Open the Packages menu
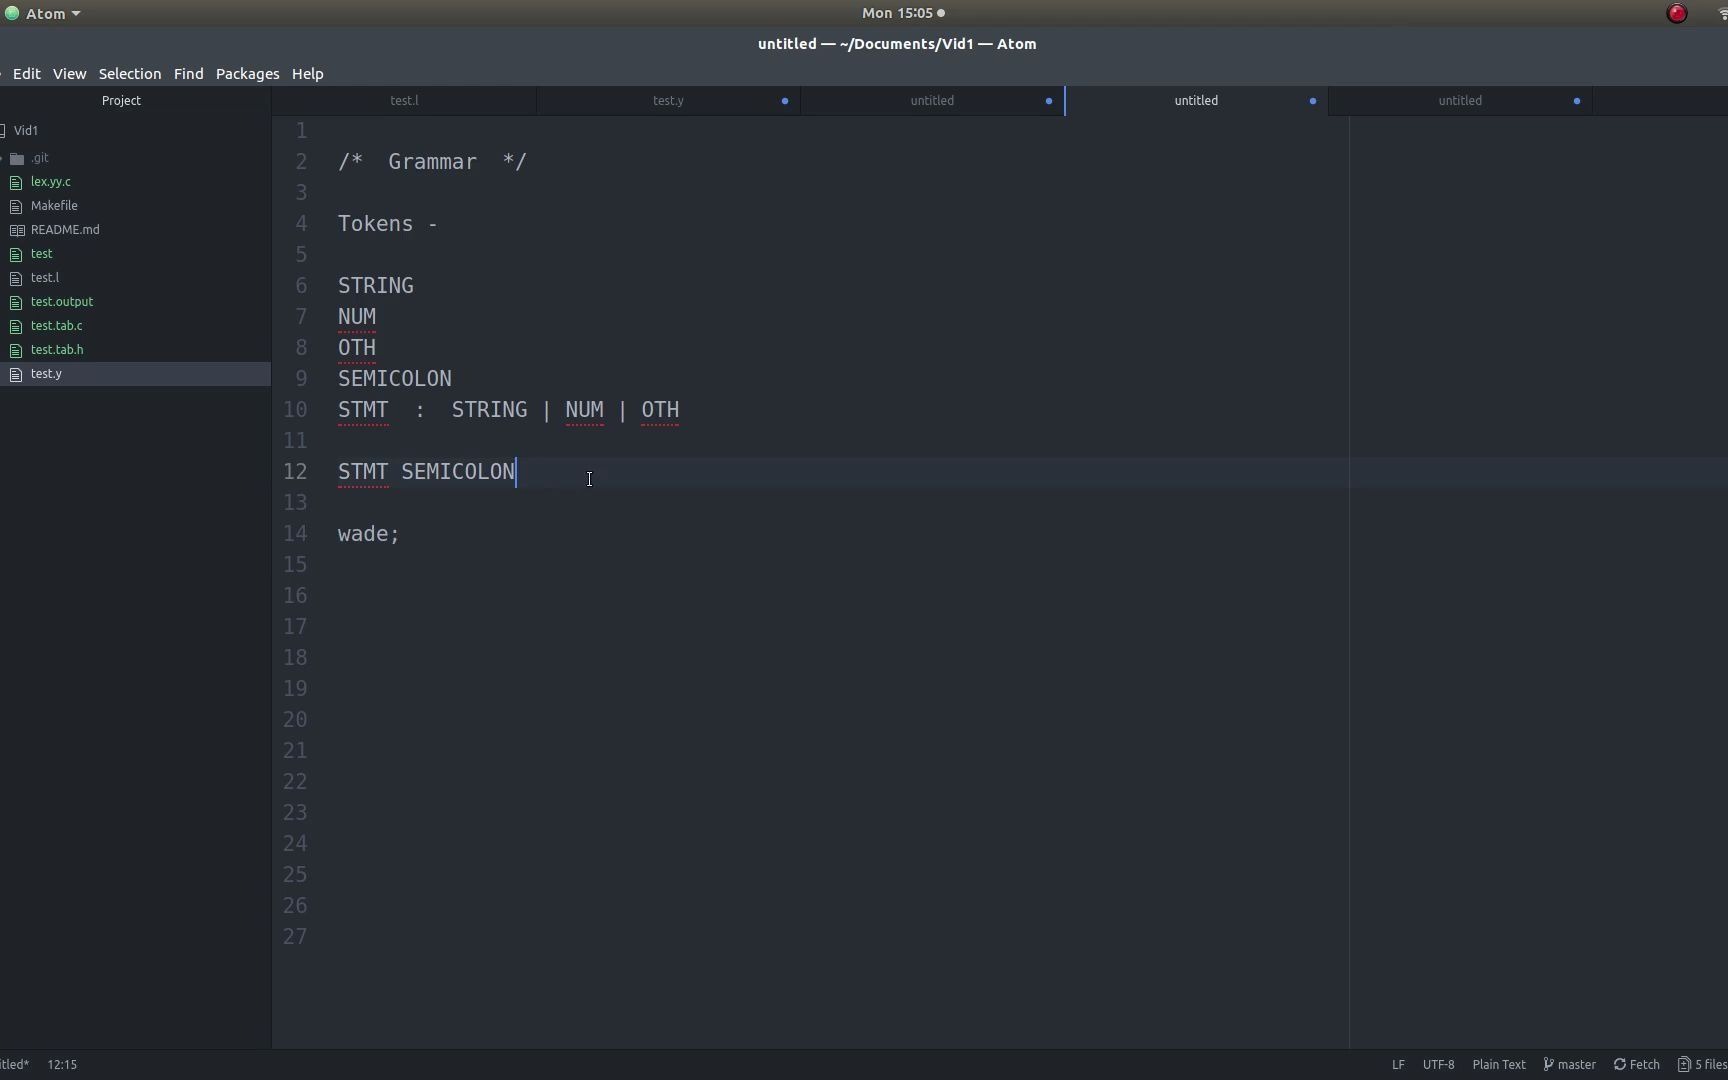 [247, 74]
